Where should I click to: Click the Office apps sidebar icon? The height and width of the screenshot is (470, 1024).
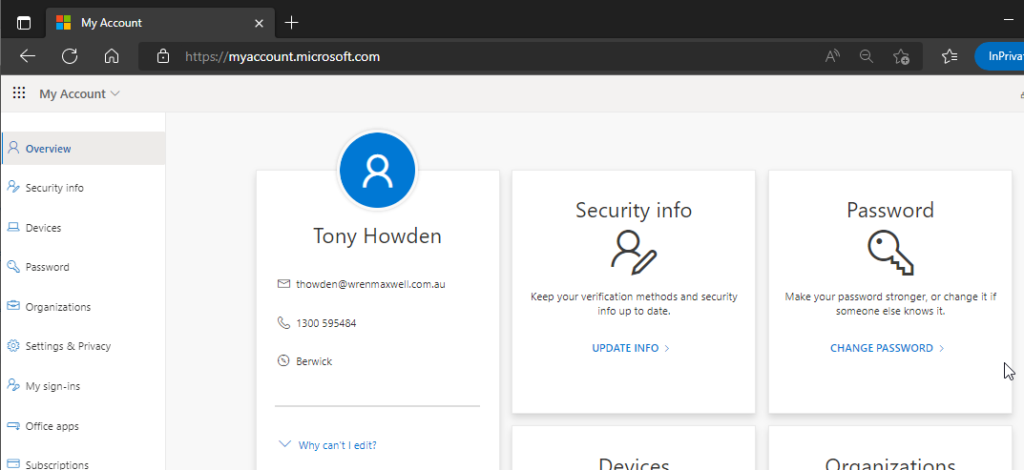[x=13, y=426]
